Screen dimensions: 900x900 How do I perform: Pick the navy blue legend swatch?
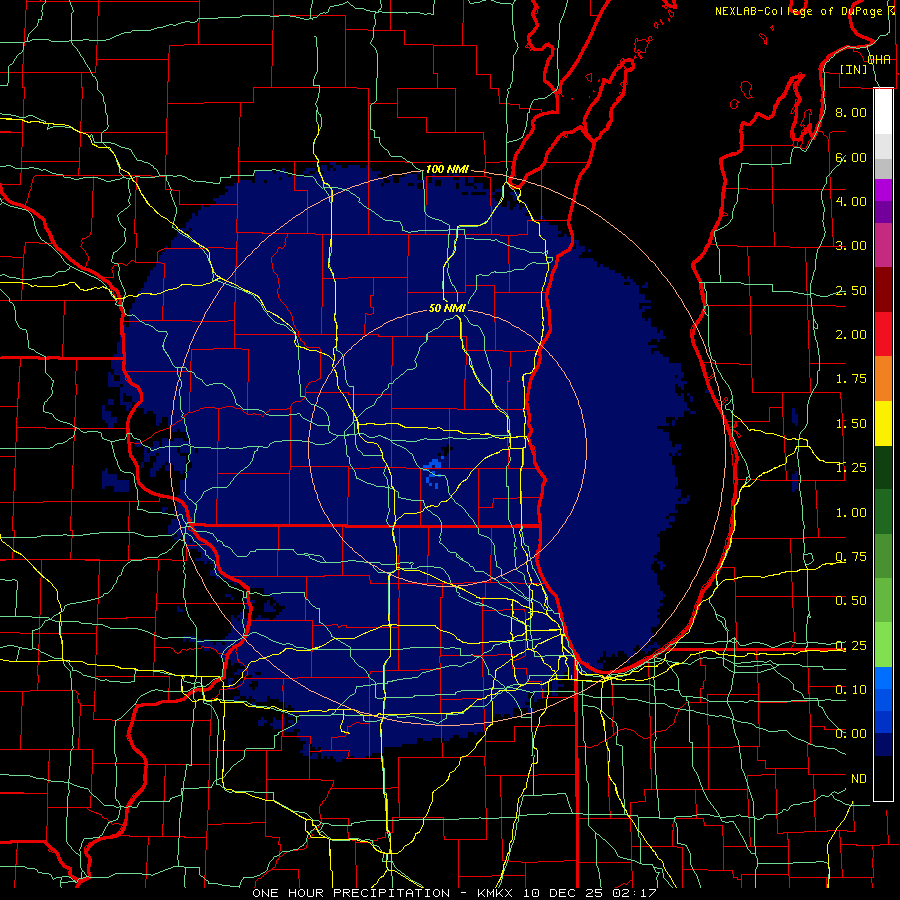coord(883,745)
